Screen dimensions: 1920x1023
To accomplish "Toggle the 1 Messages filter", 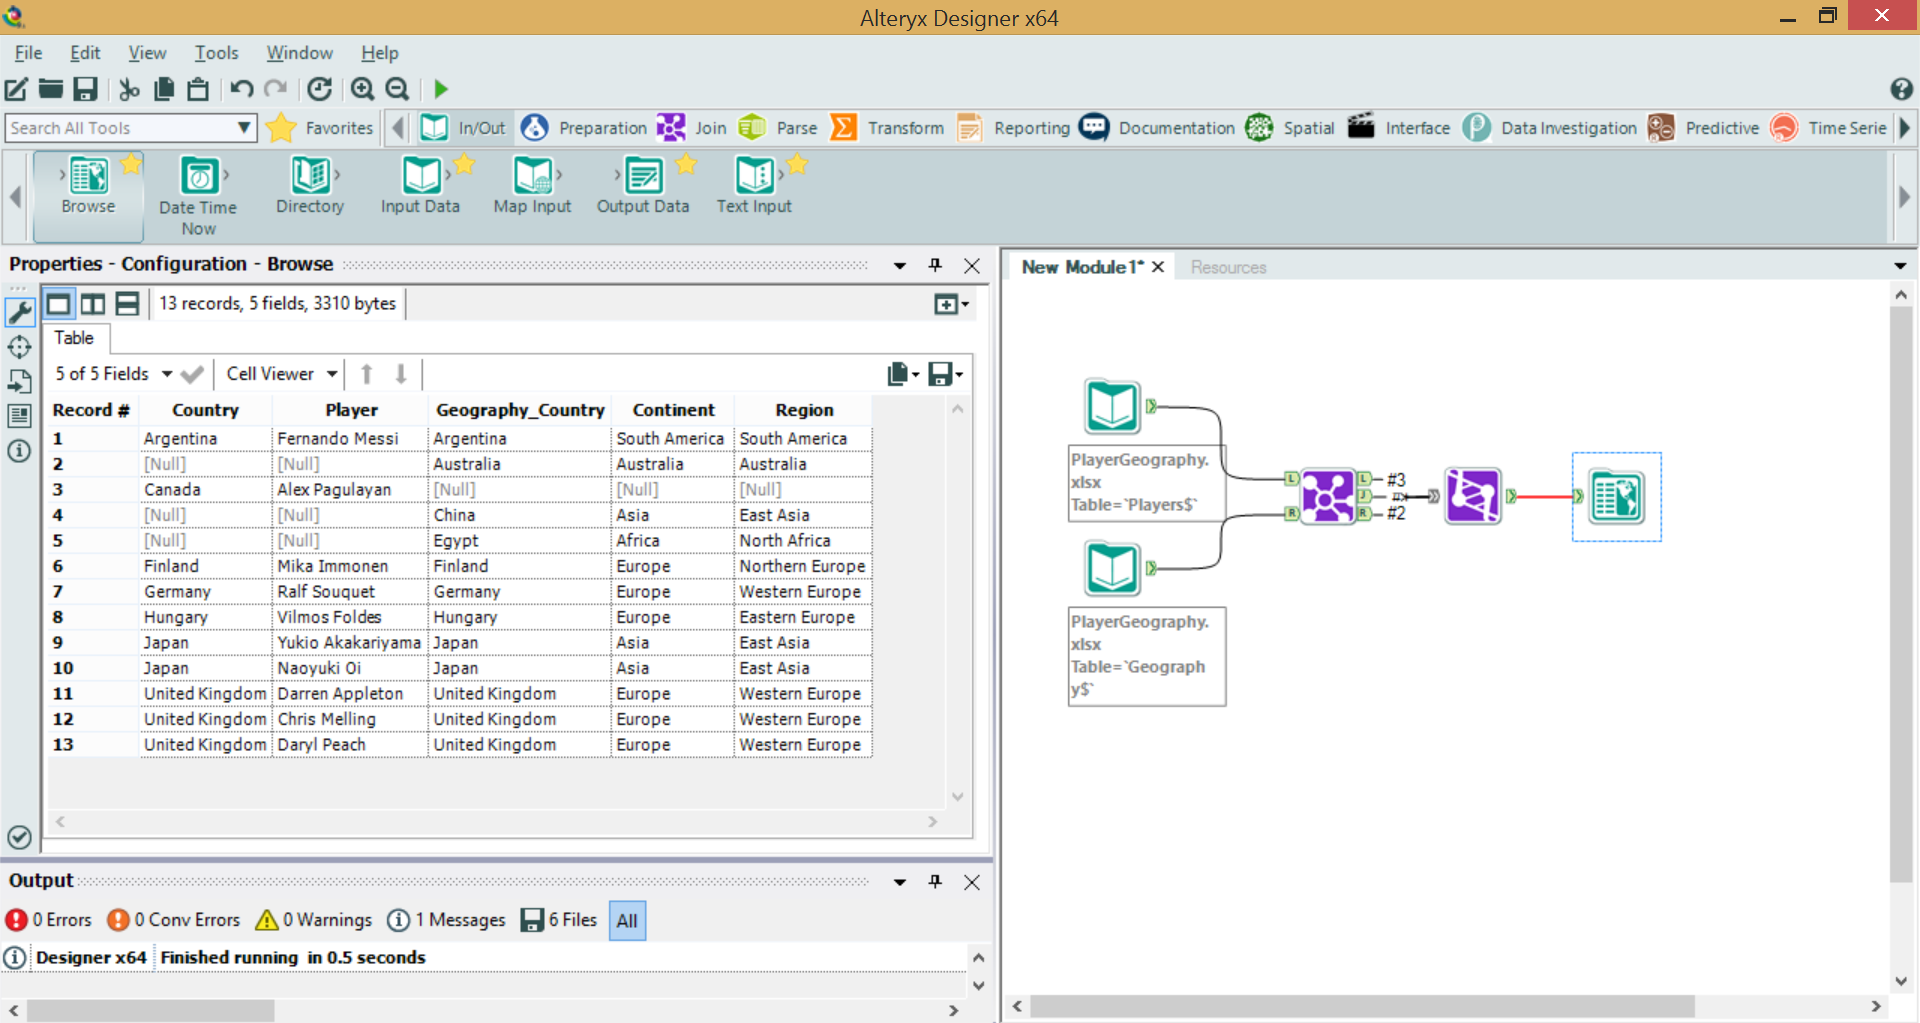I will pyautogui.click(x=446, y=920).
